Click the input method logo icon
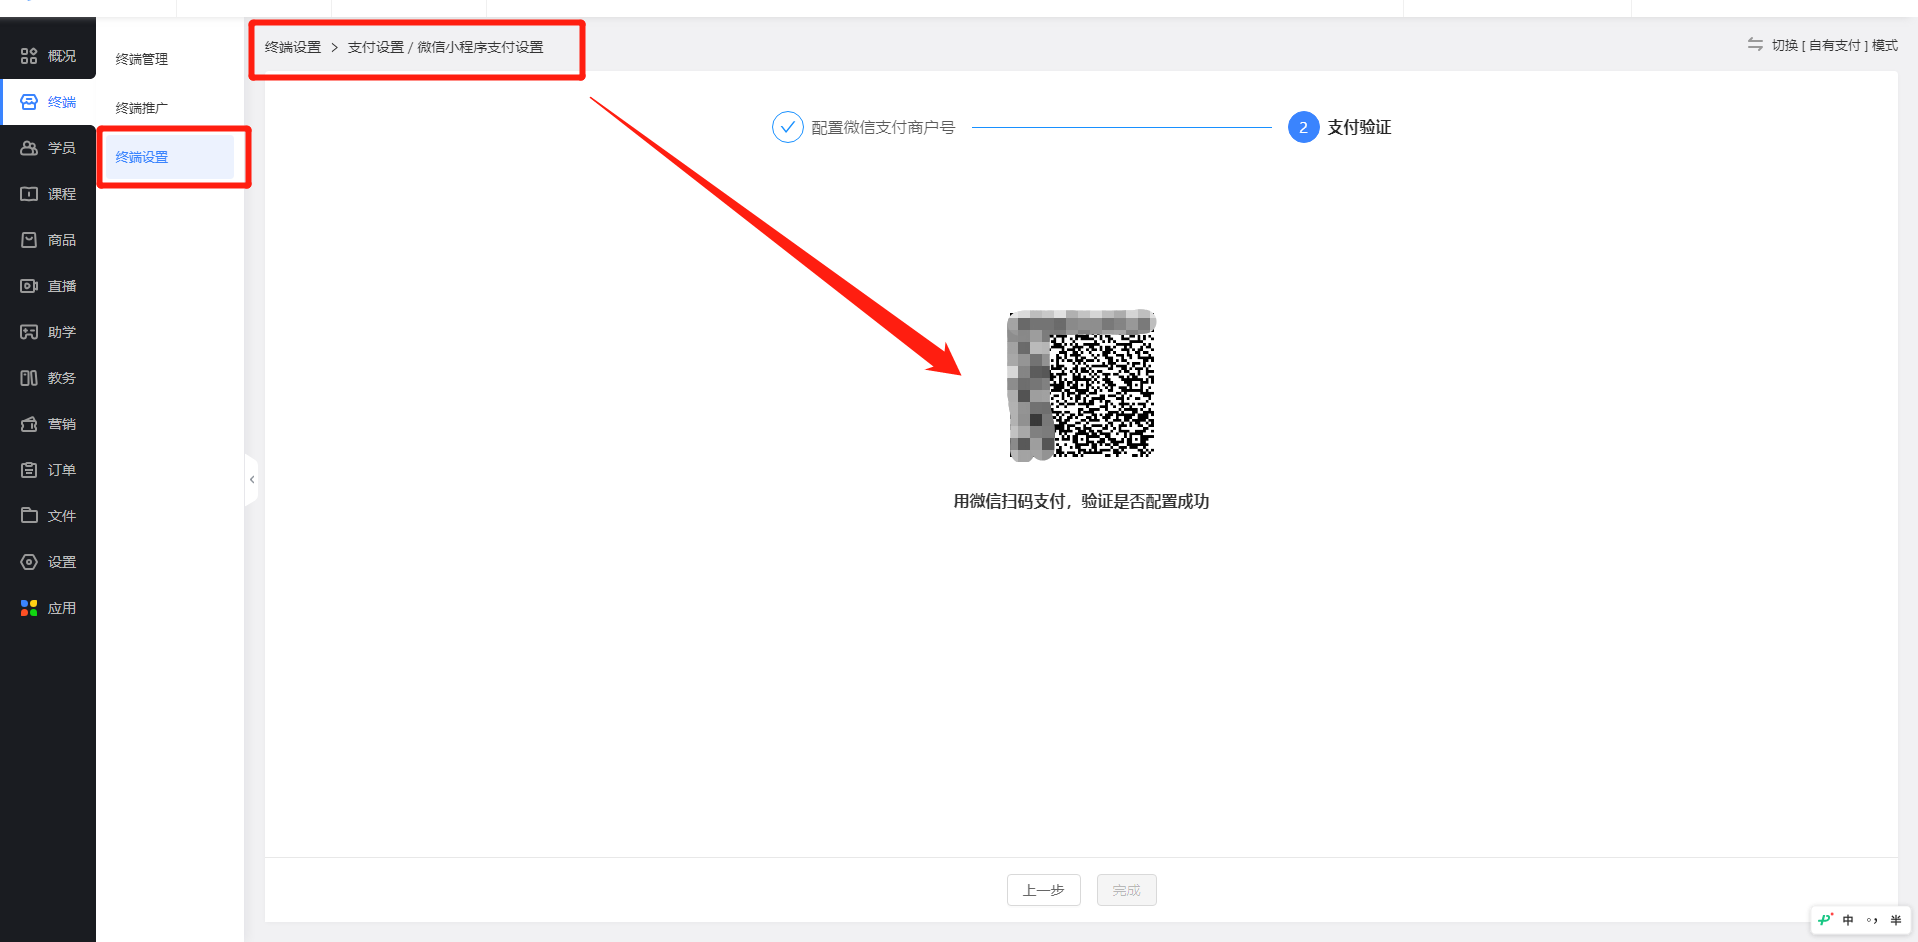1918x942 pixels. point(1825,920)
